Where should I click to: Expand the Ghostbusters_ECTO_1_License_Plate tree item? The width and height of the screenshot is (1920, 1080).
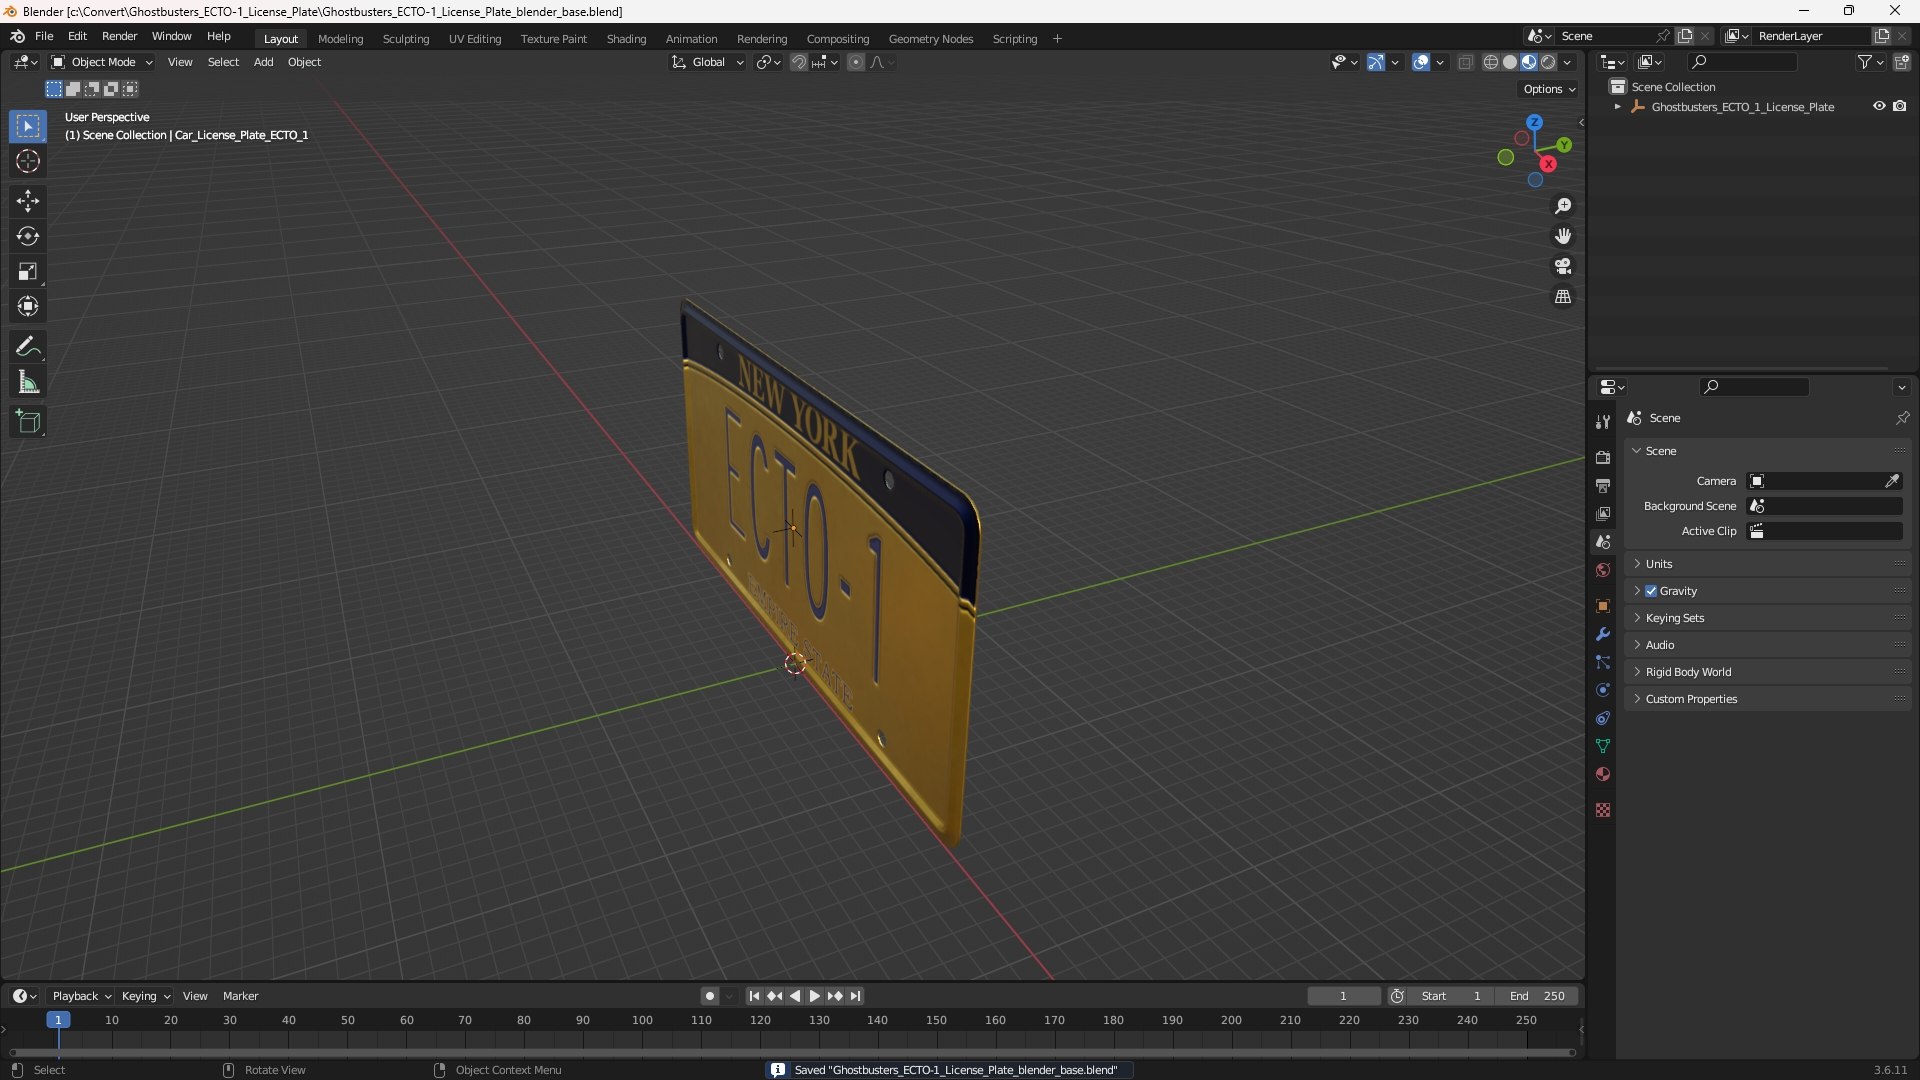(x=1617, y=106)
